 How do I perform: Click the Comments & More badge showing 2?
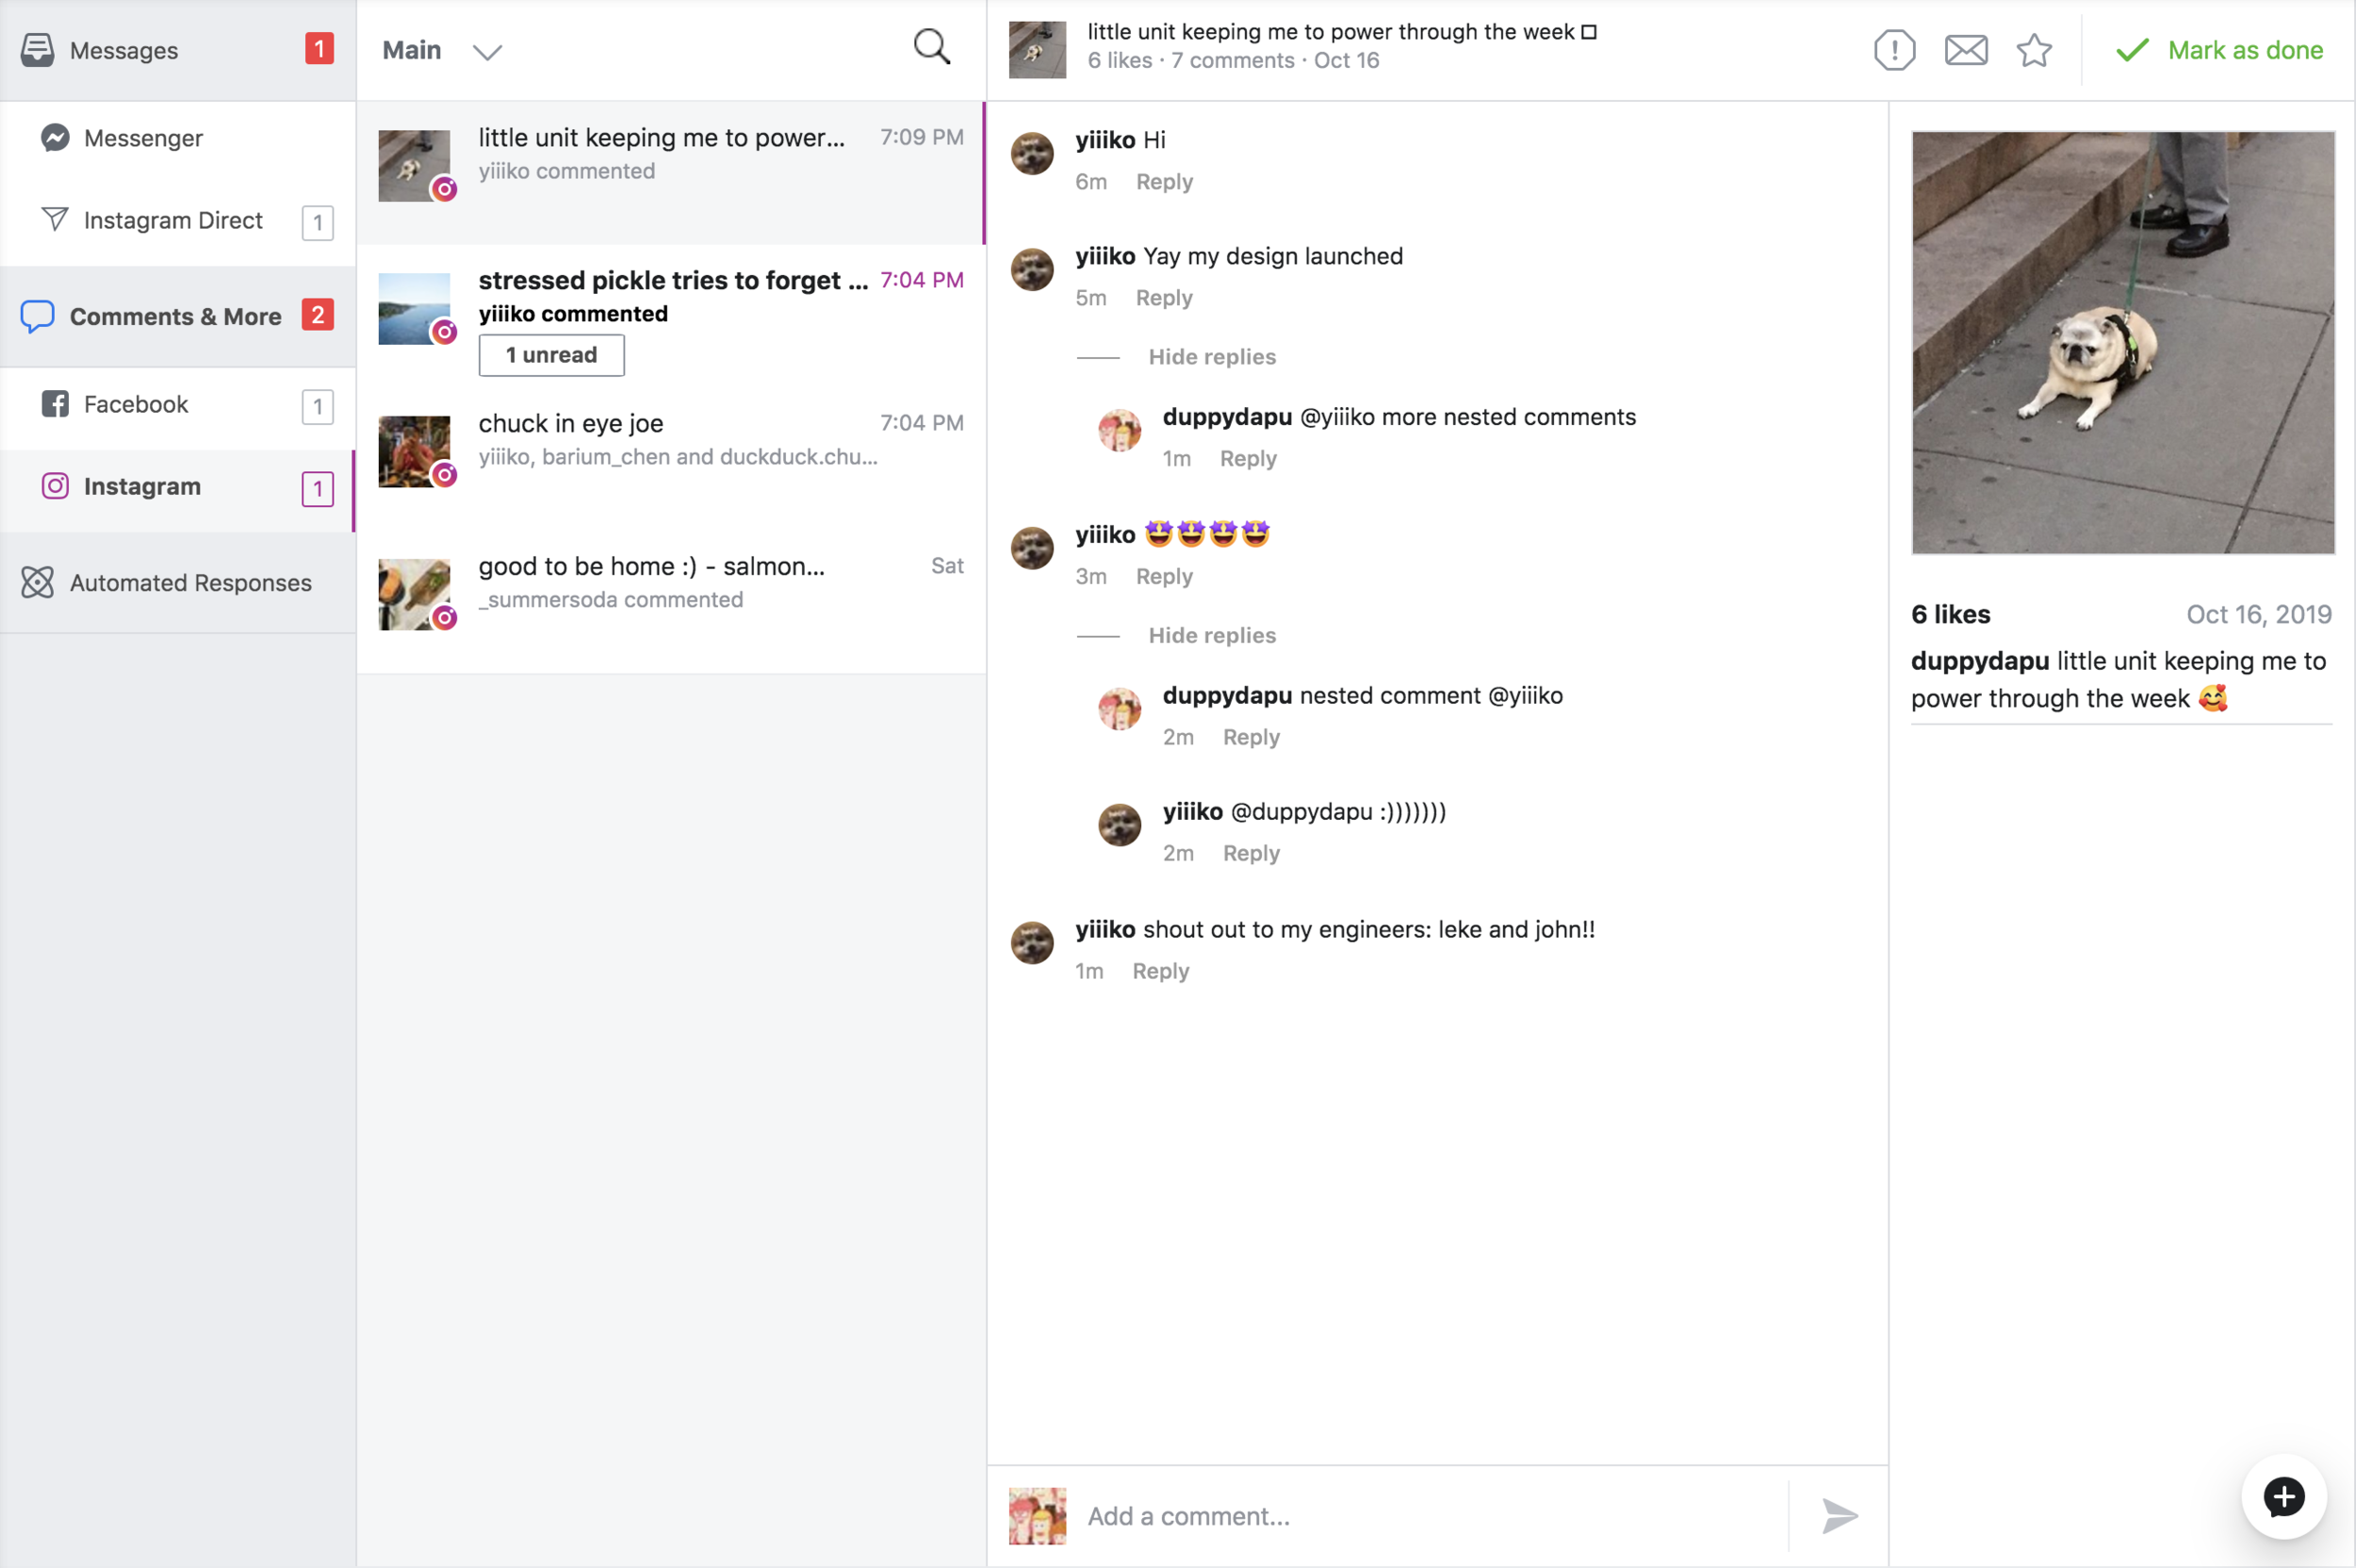pyautogui.click(x=318, y=315)
